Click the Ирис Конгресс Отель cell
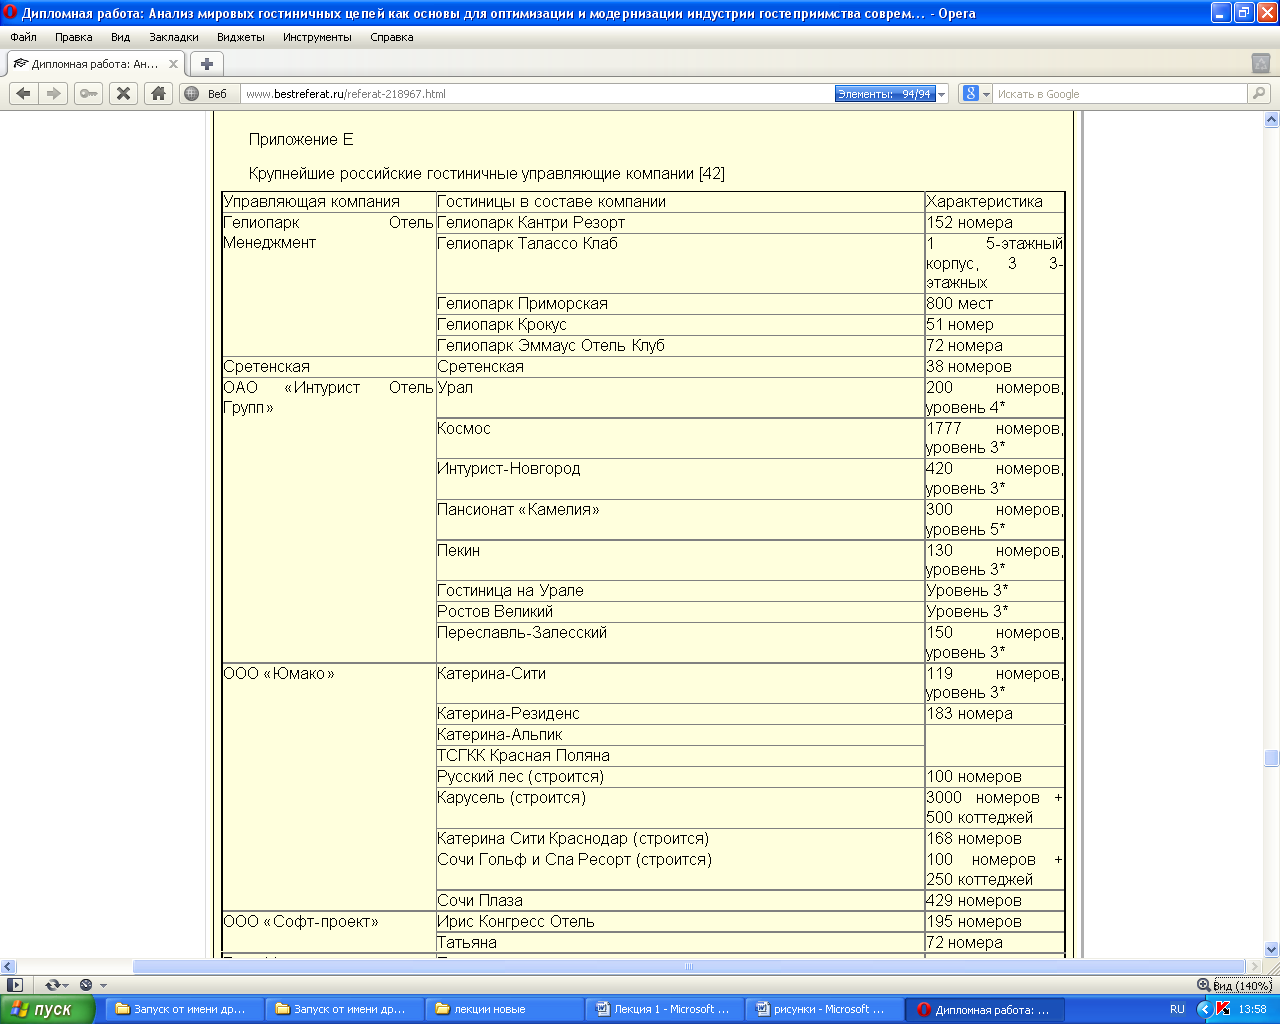The height and width of the screenshot is (1024, 1280). [x=680, y=922]
